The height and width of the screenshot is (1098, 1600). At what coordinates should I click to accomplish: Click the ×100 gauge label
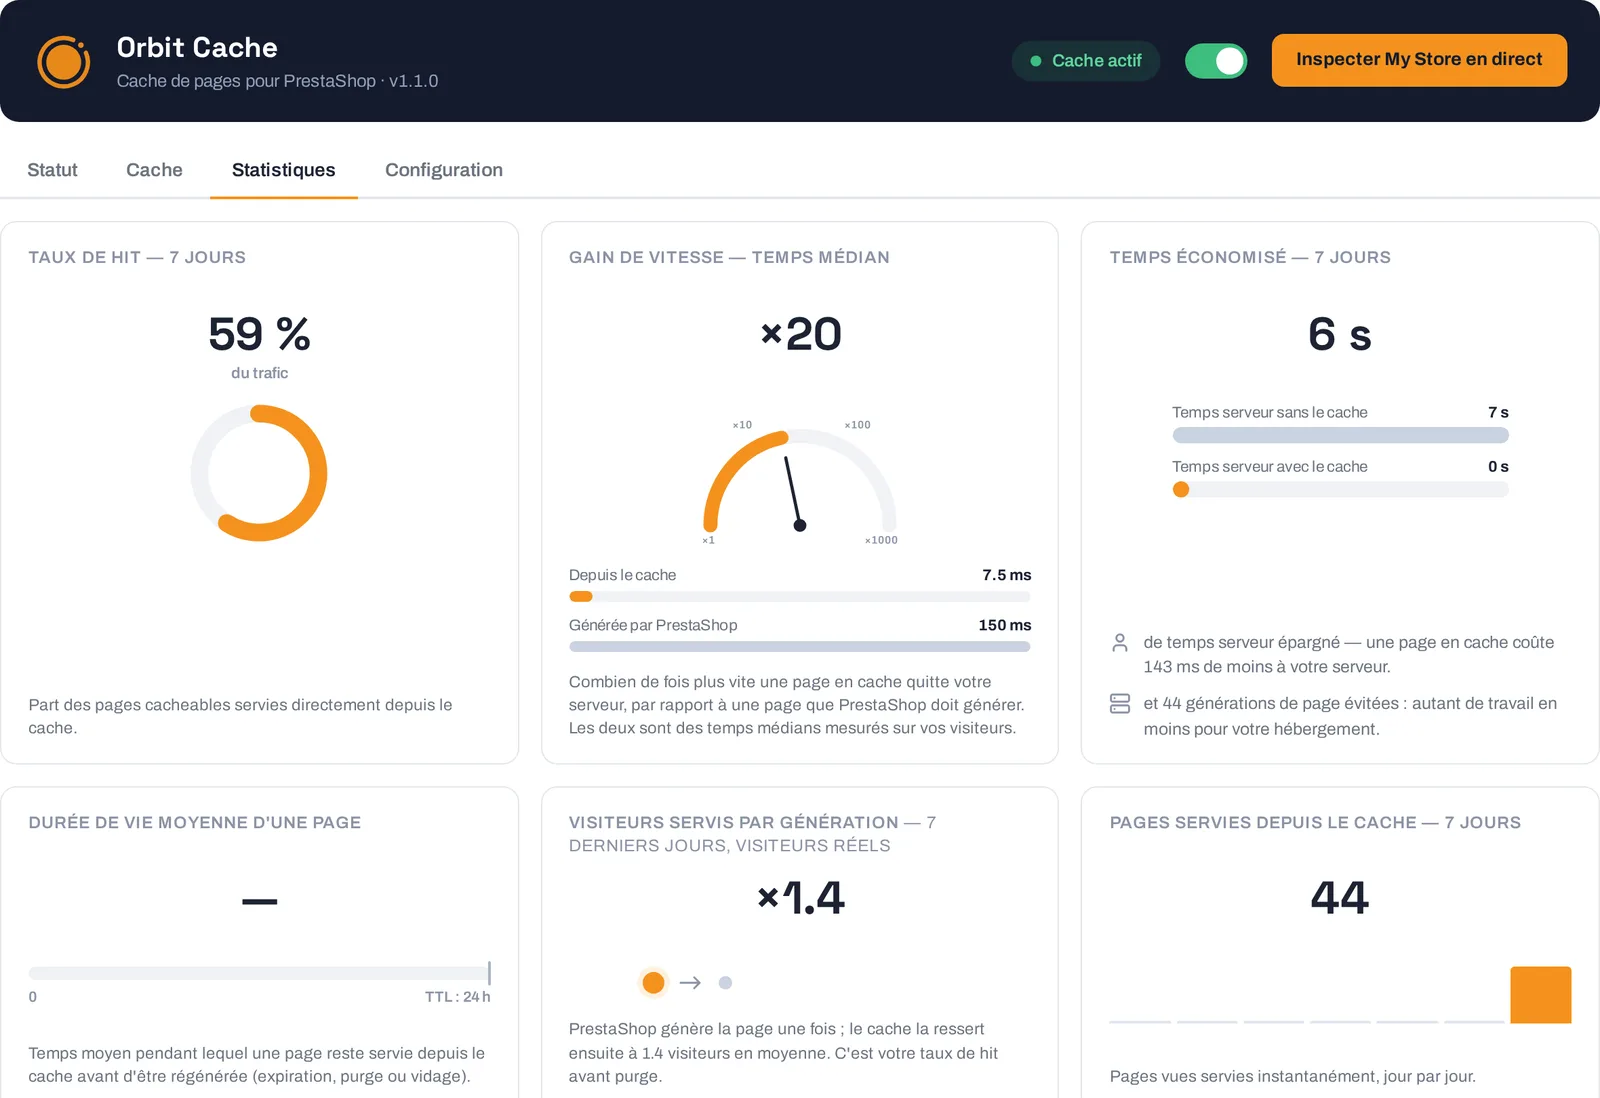pyautogui.click(x=857, y=425)
